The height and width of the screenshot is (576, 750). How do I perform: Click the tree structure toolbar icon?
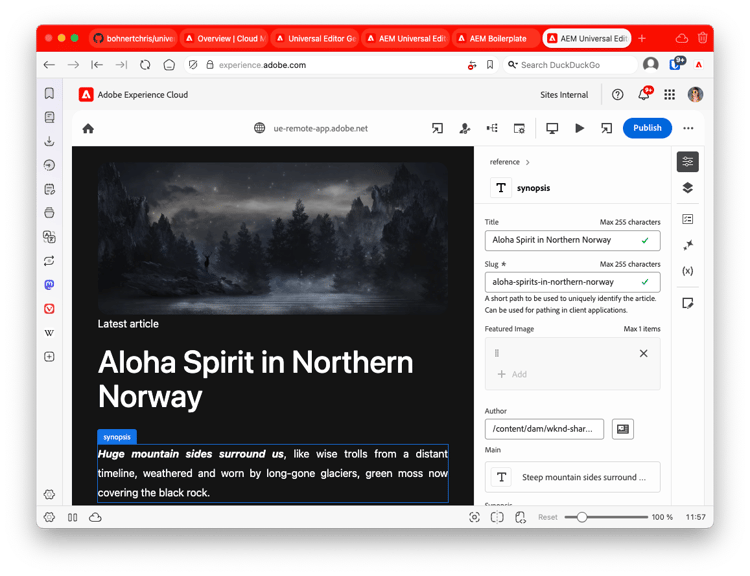coord(492,128)
